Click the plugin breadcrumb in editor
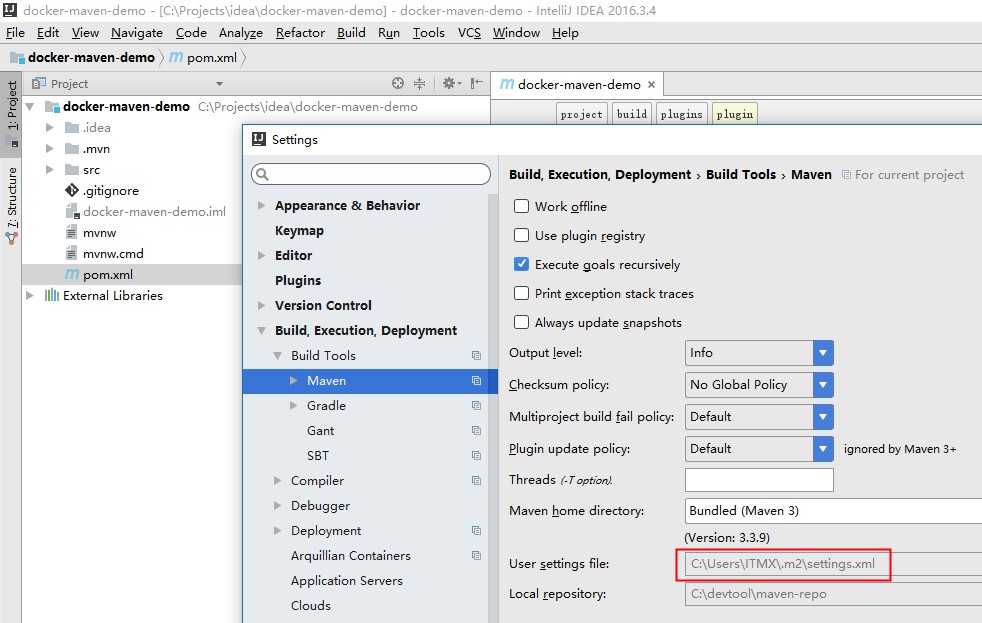 click(x=734, y=114)
